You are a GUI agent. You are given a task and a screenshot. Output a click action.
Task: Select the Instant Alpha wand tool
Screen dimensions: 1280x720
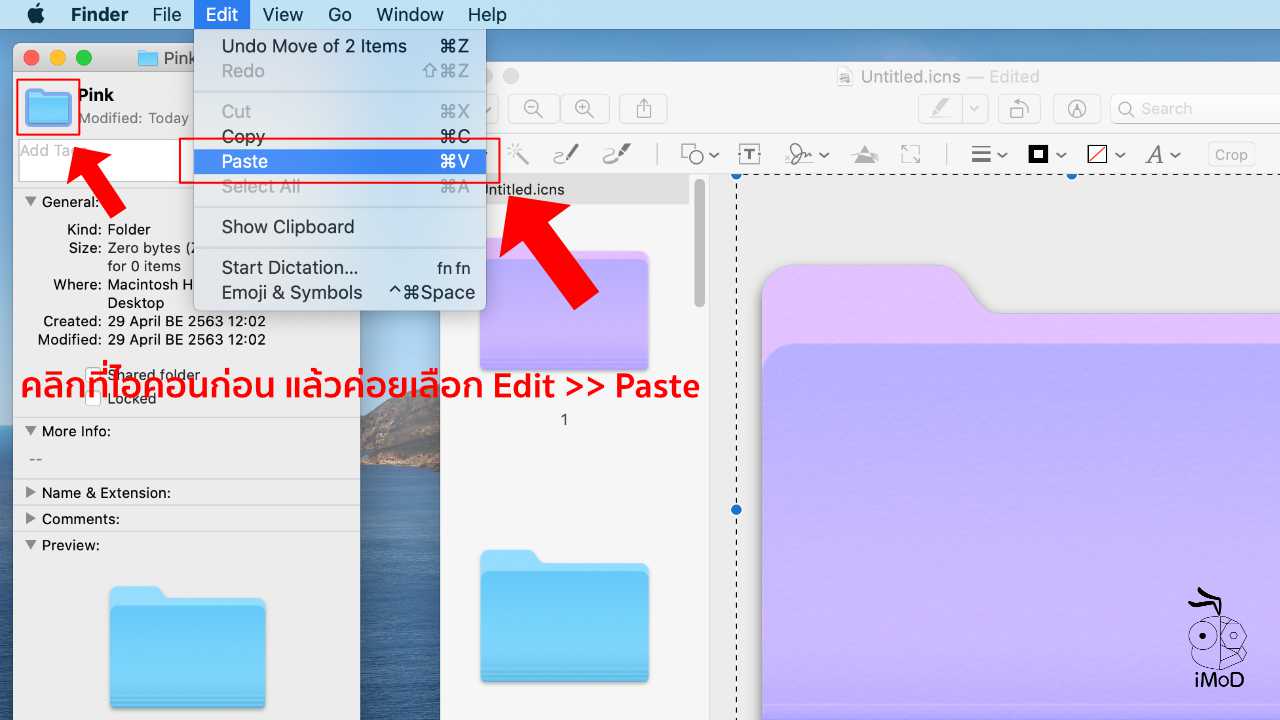coord(517,154)
